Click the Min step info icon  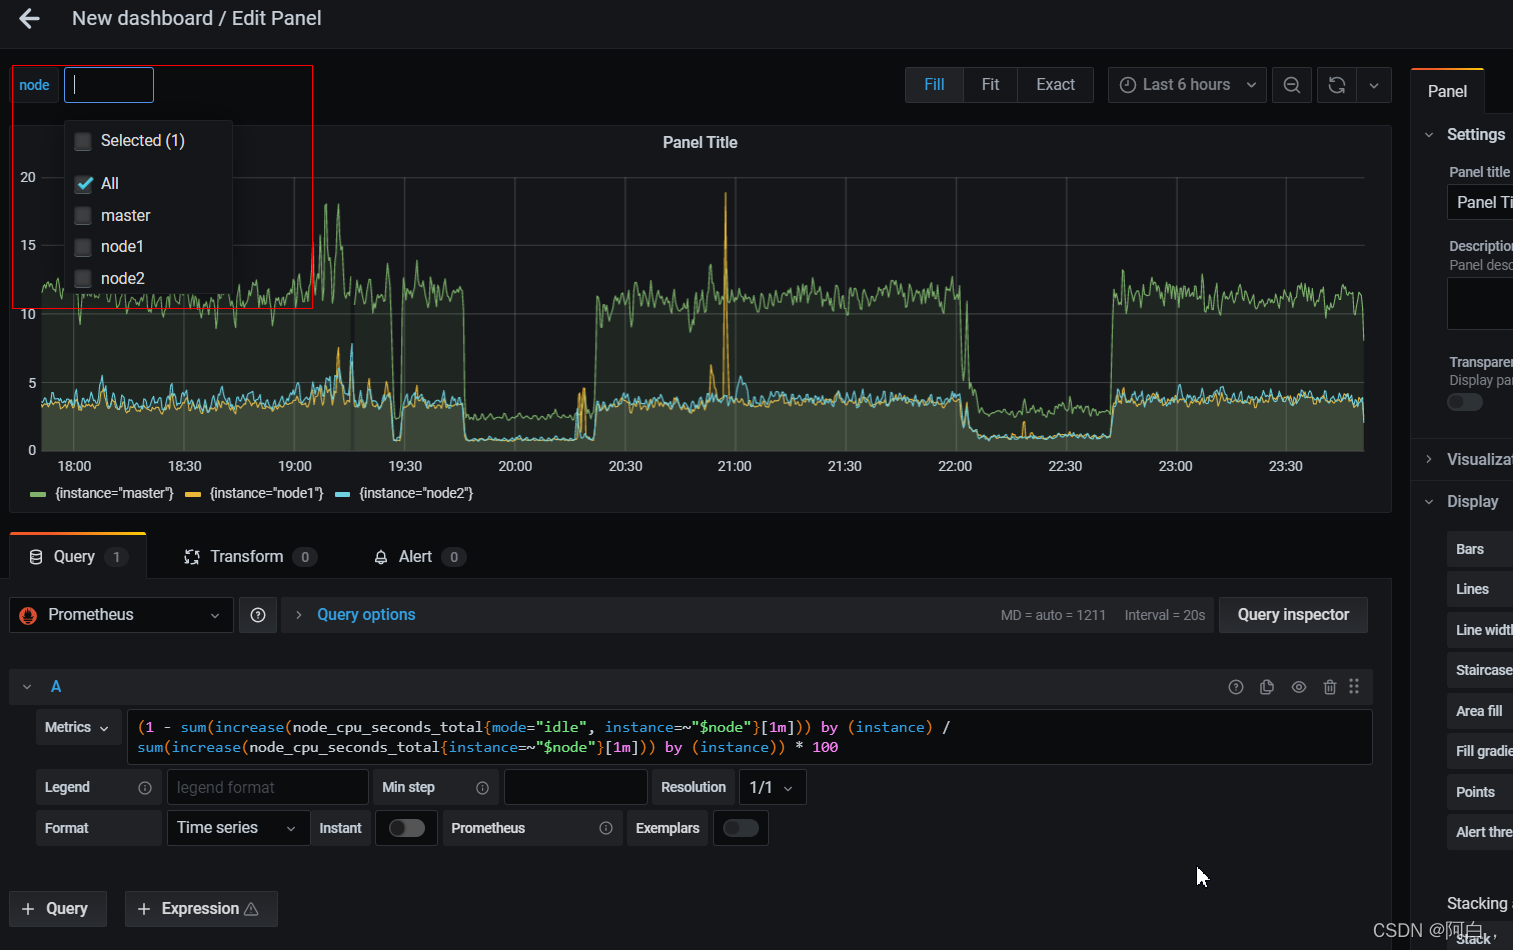tap(482, 788)
